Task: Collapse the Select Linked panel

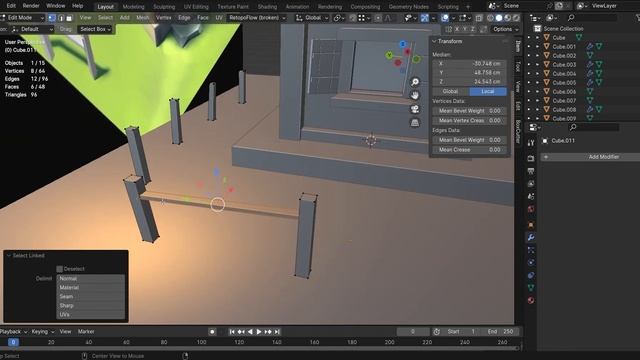Action: (x=9, y=256)
